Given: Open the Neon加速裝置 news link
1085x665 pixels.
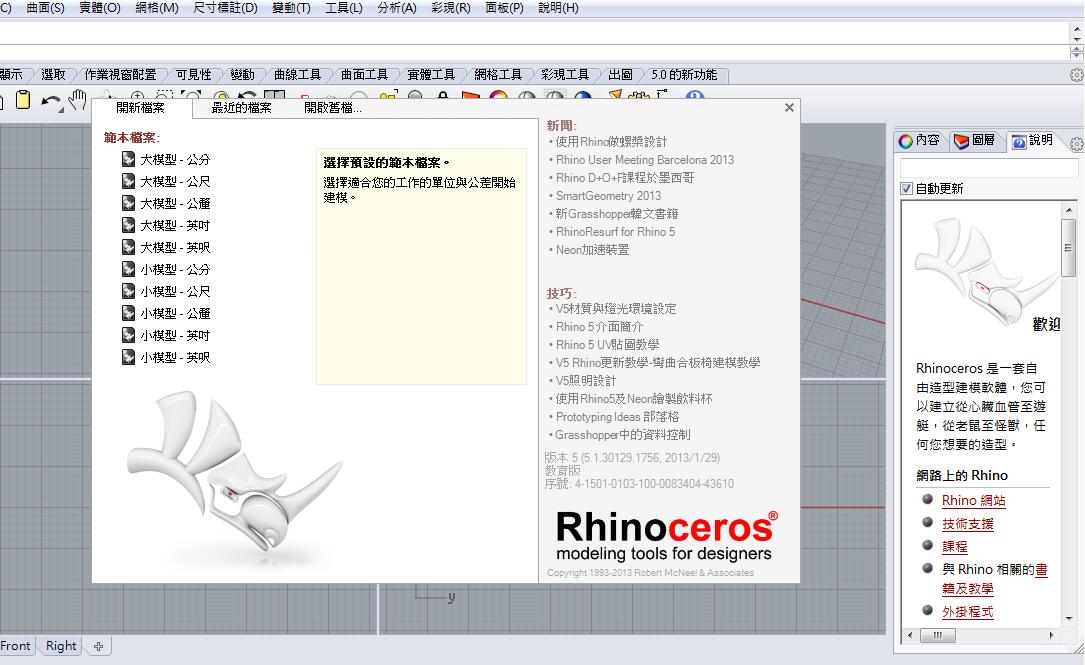Looking at the screenshot, I should click(x=592, y=250).
